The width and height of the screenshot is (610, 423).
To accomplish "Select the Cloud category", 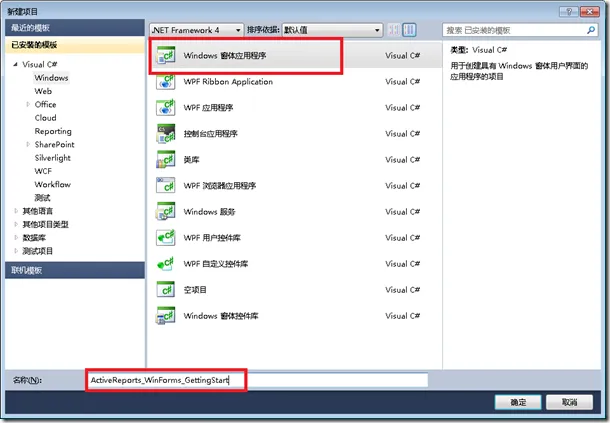I will pyautogui.click(x=46, y=118).
